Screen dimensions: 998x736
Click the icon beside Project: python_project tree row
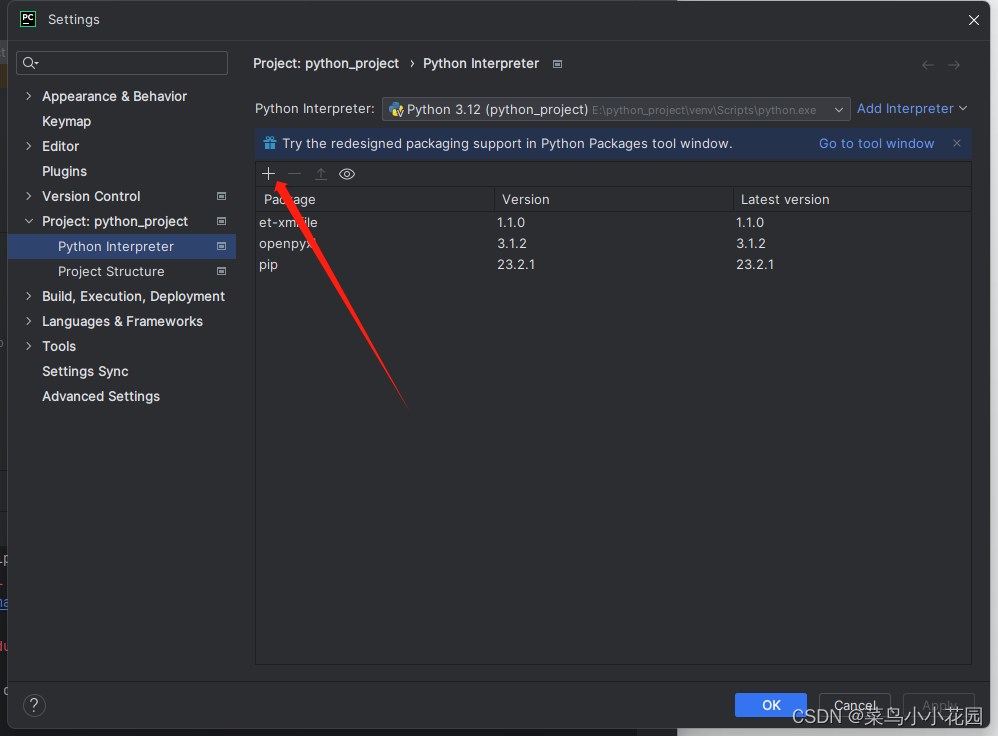(221, 221)
